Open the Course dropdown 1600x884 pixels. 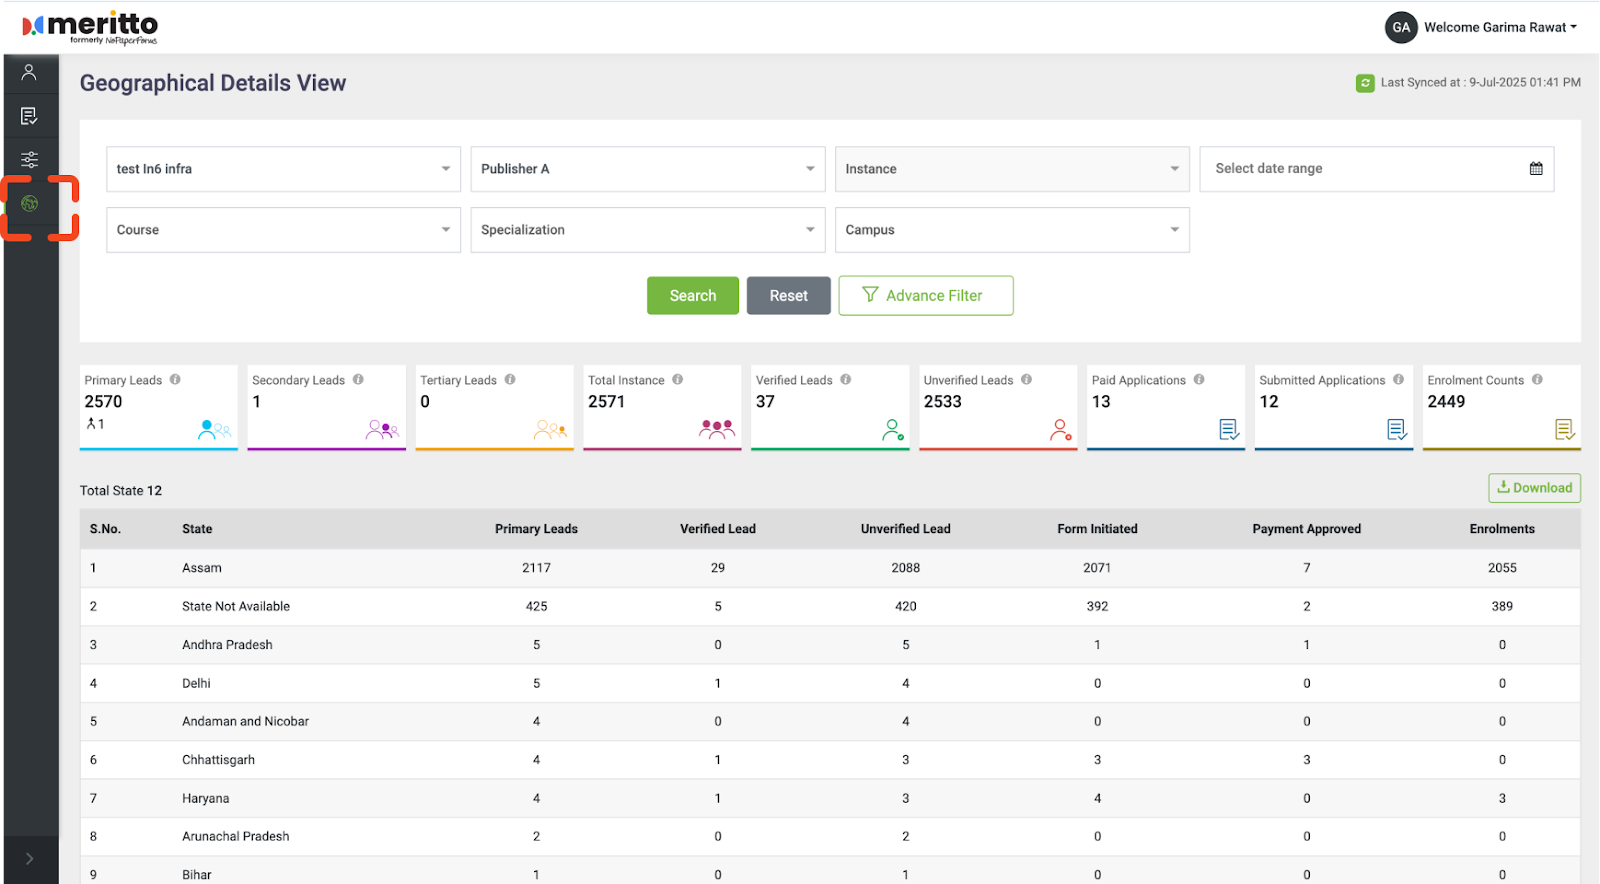coord(283,230)
